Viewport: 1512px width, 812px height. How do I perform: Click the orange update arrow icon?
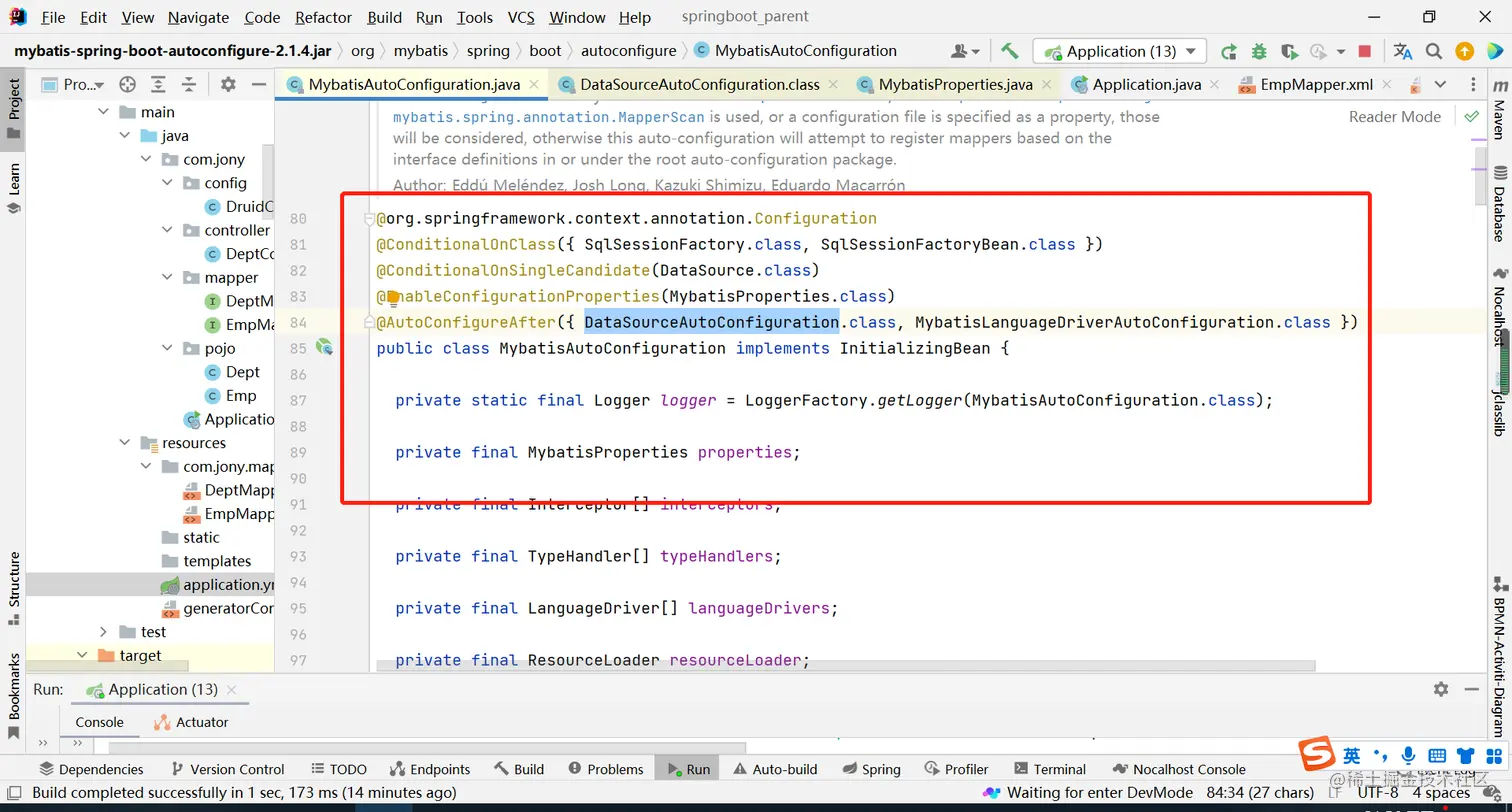1464,51
